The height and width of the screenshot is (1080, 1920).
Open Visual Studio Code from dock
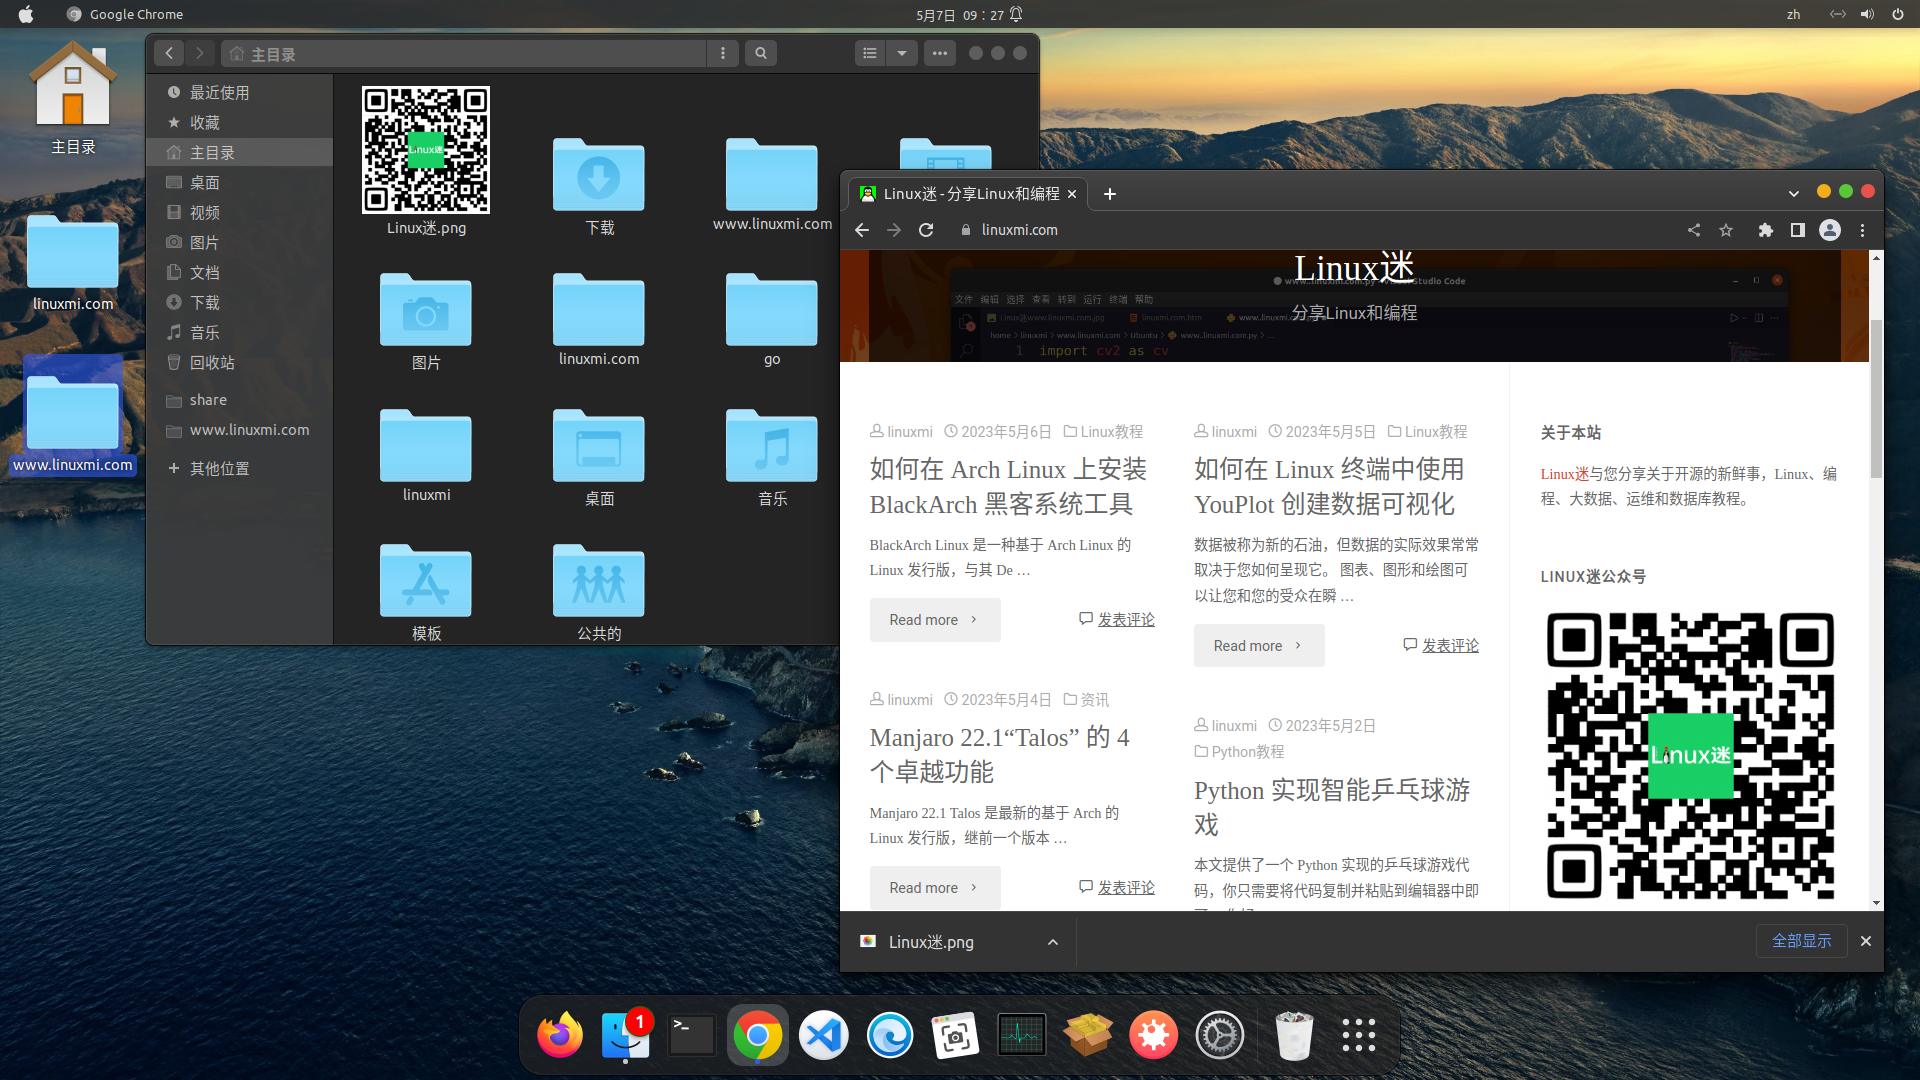[x=824, y=1036]
